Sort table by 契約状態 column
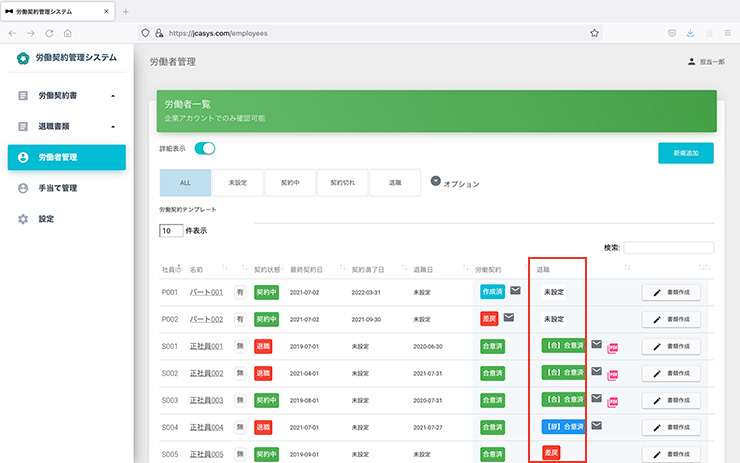The height and width of the screenshot is (463, 740). click(268, 269)
